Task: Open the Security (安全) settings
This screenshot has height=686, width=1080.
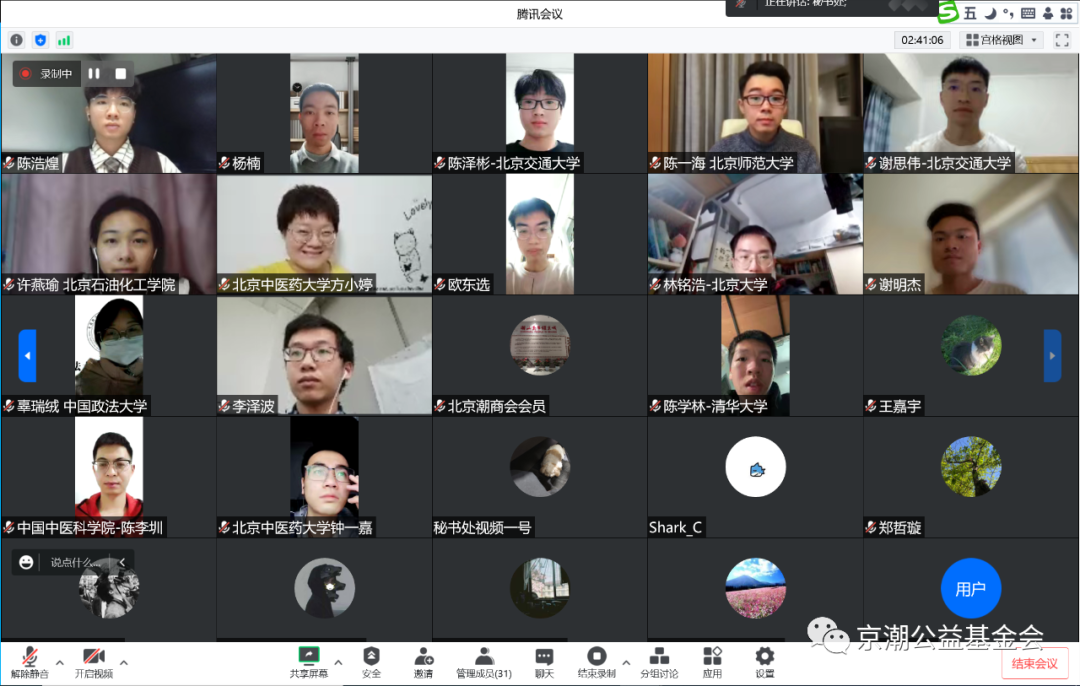Action: [x=371, y=662]
